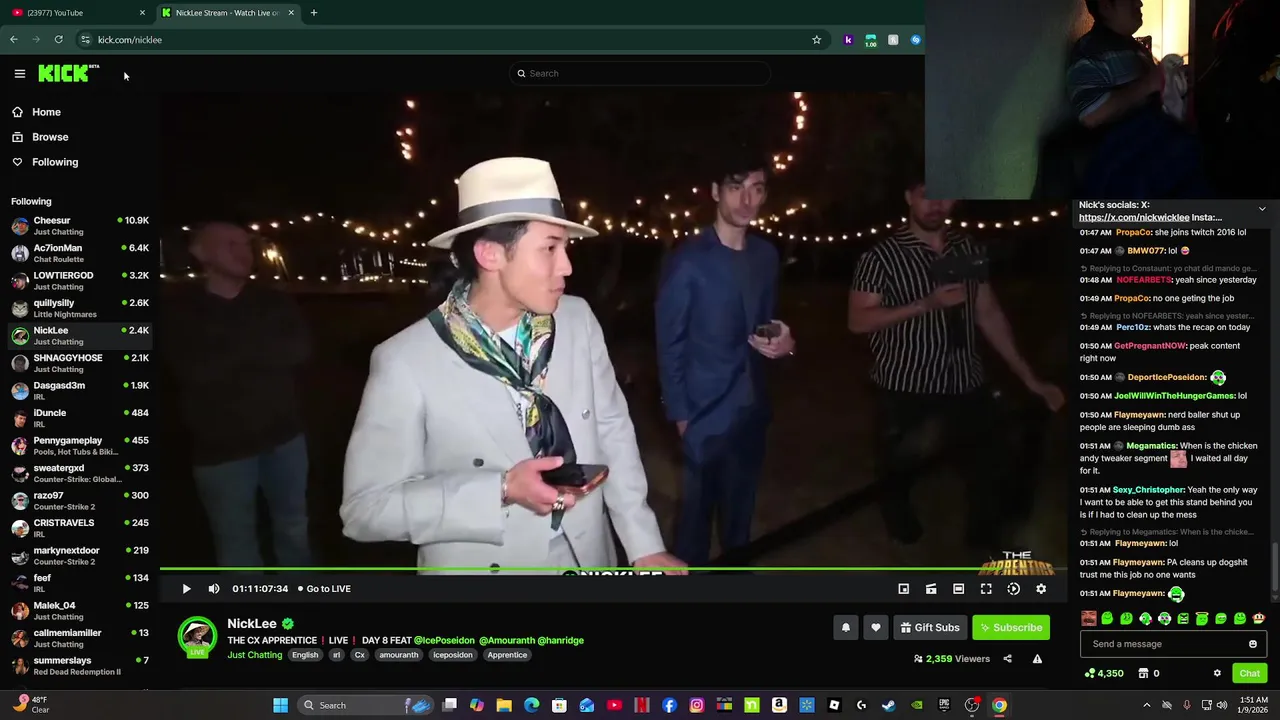Open chat shop icon
This screenshot has width=1280, height=720.
pyautogui.click(x=1144, y=674)
